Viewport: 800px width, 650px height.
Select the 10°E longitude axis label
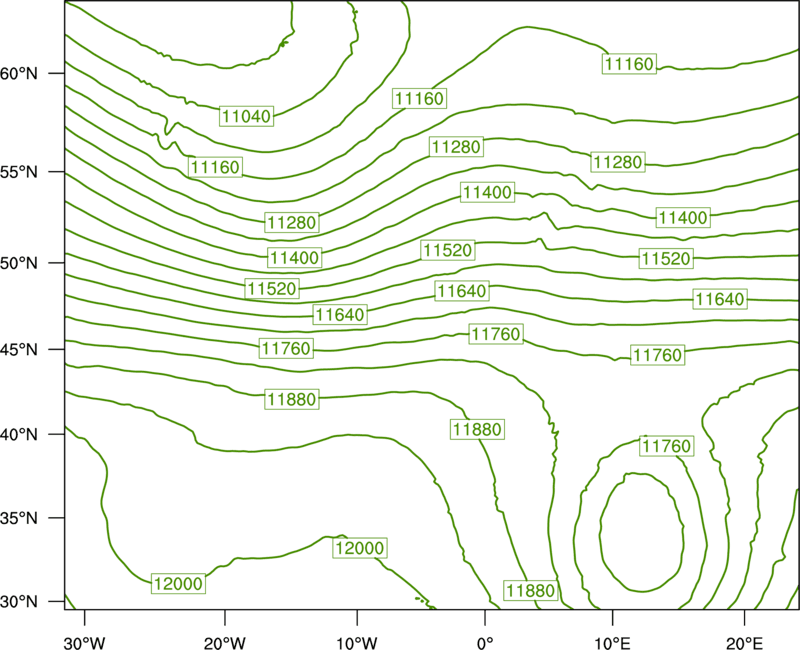(612, 643)
